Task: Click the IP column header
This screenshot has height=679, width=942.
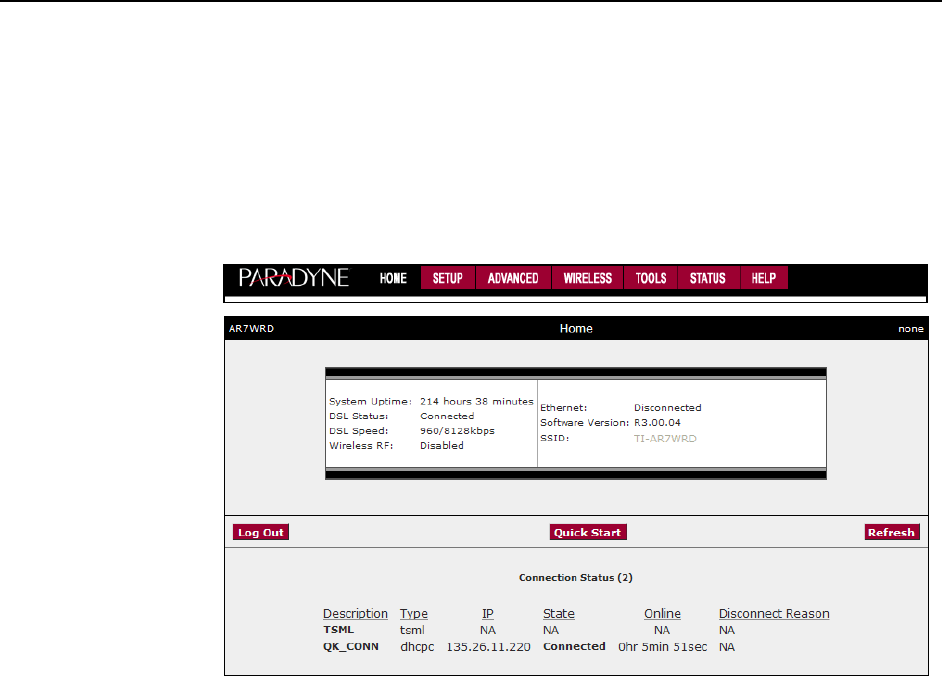Action: click(487, 614)
